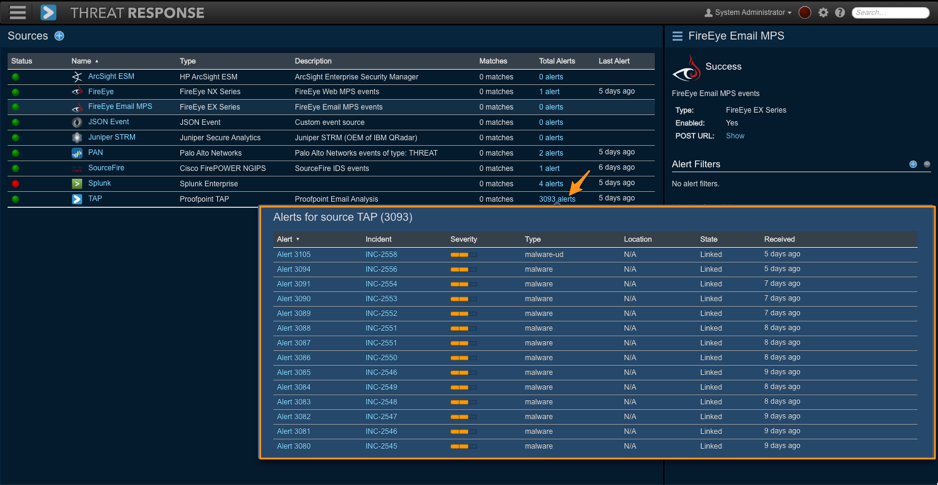Open Alert 3105 link
Viewport: 938px width, 485px height.
click(294, 254)
